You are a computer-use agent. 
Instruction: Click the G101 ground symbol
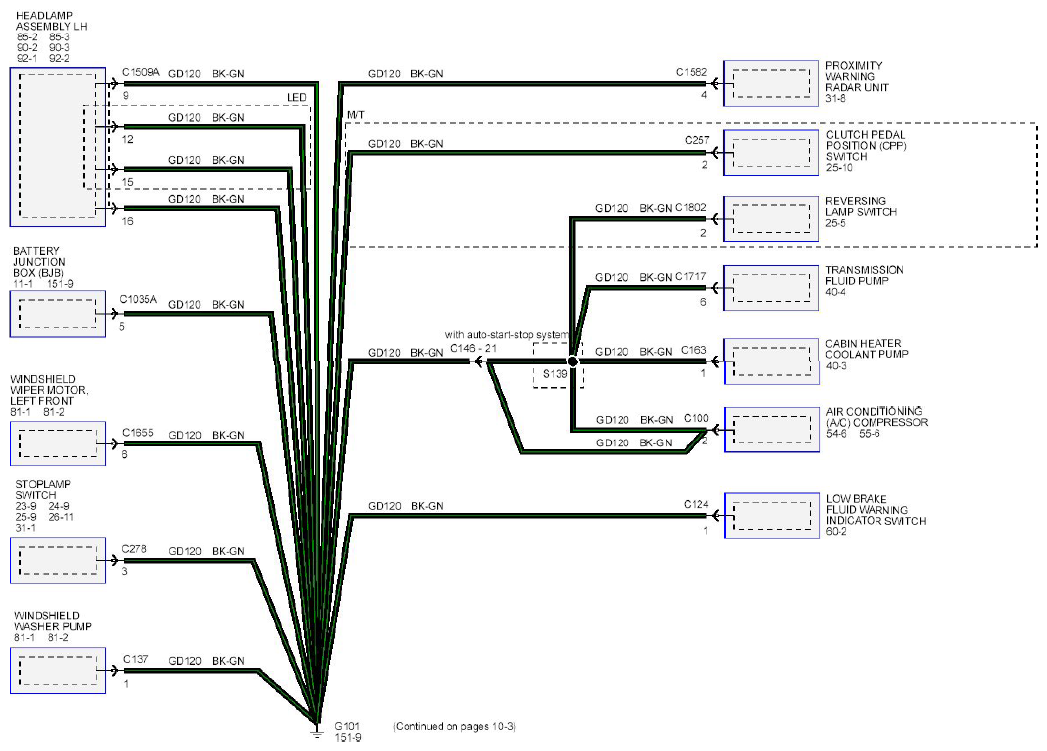[317, 729]
